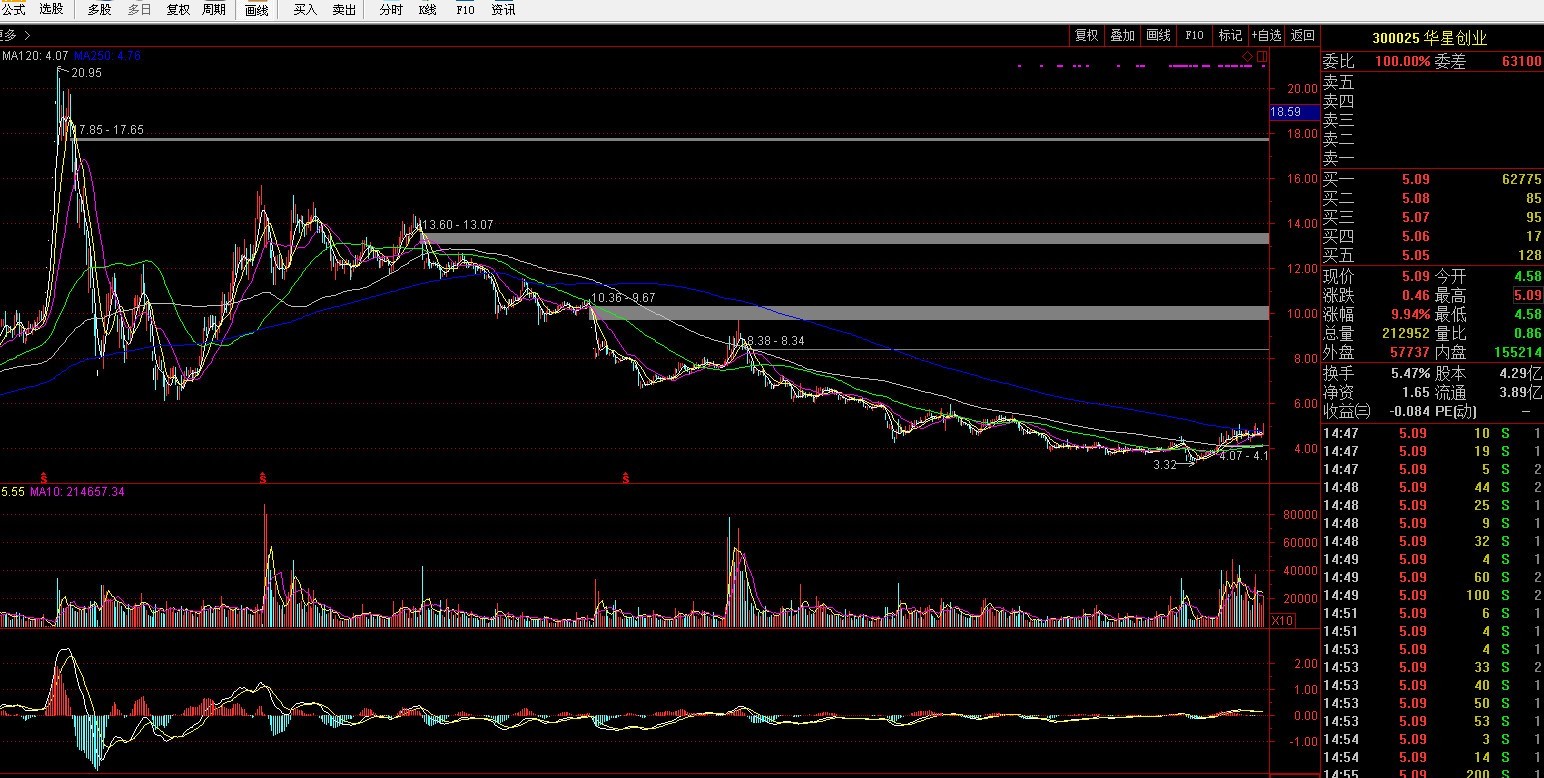
Task: Open the 公式 menu
Action: click(x=14, y=9)
